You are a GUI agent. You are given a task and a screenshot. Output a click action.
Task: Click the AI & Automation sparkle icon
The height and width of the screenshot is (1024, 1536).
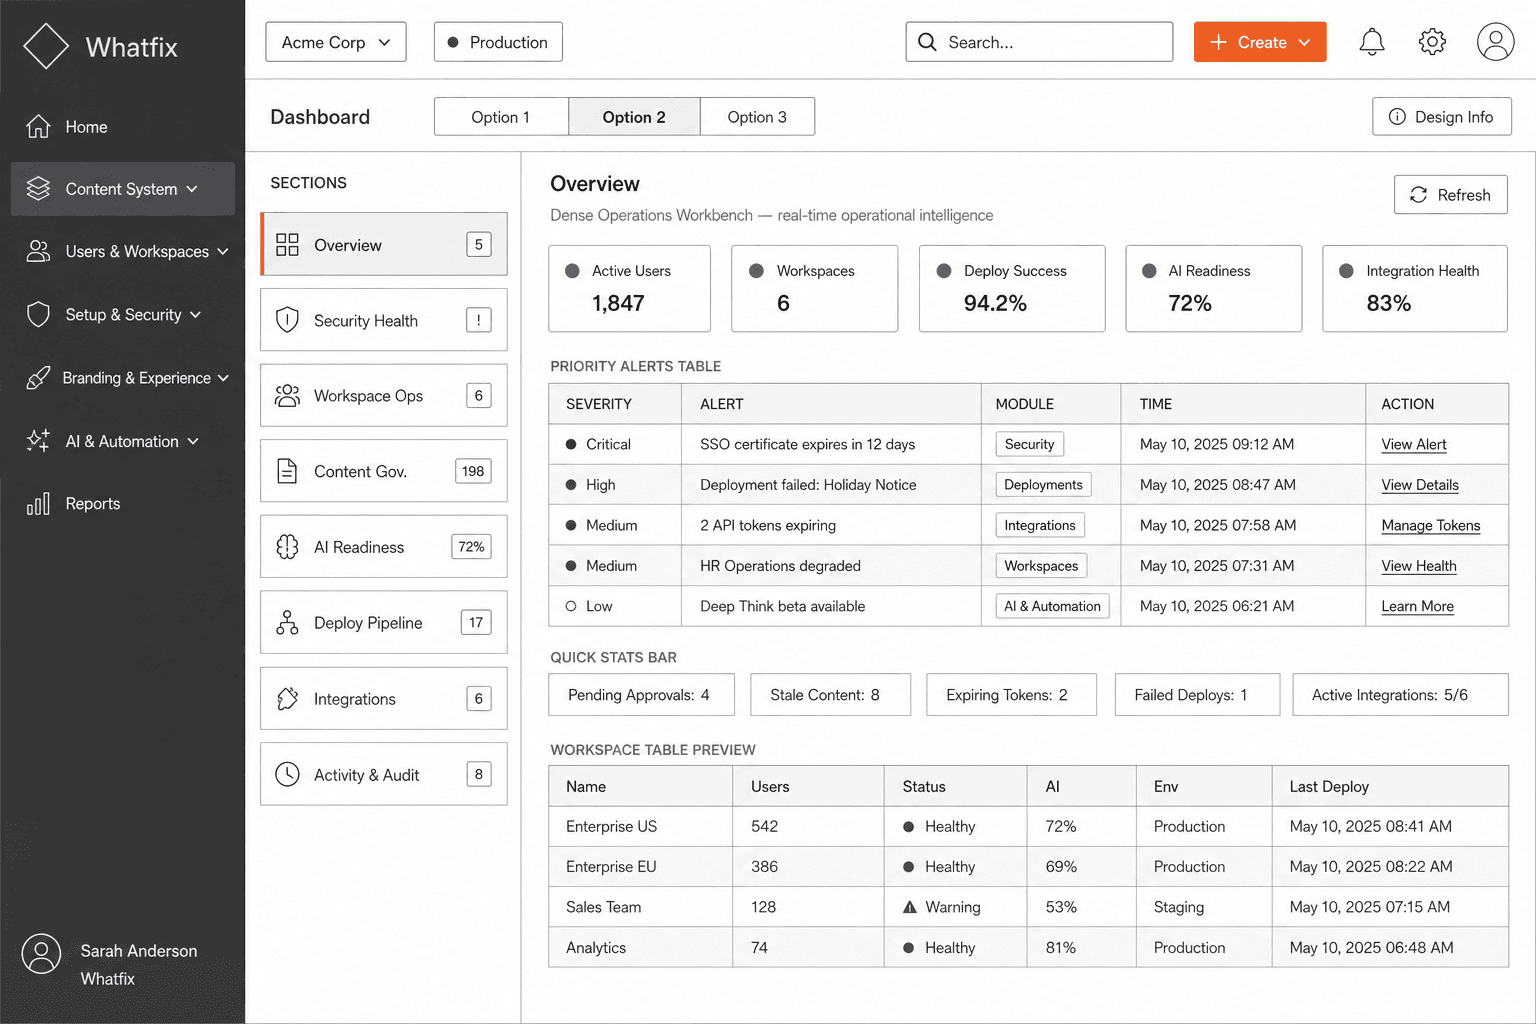[38, 441]
